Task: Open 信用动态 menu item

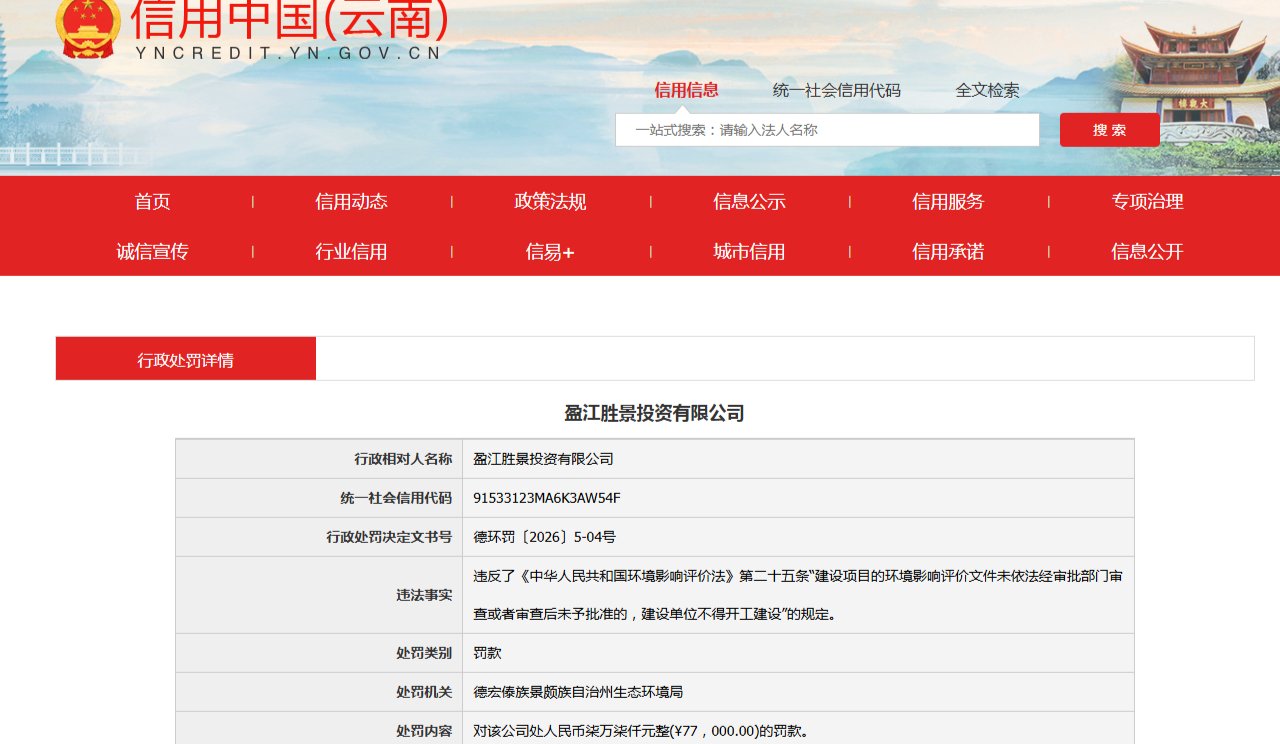Action: point(351,201)
